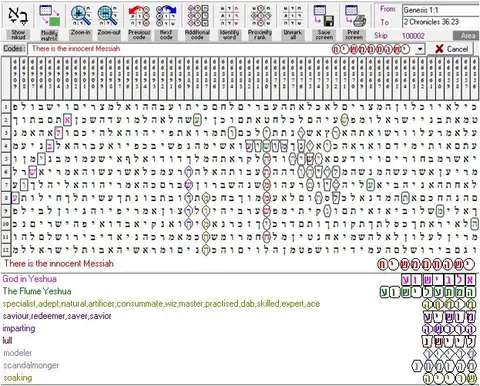
Task: Click the Unmark all icon
Action: [292, 16]
